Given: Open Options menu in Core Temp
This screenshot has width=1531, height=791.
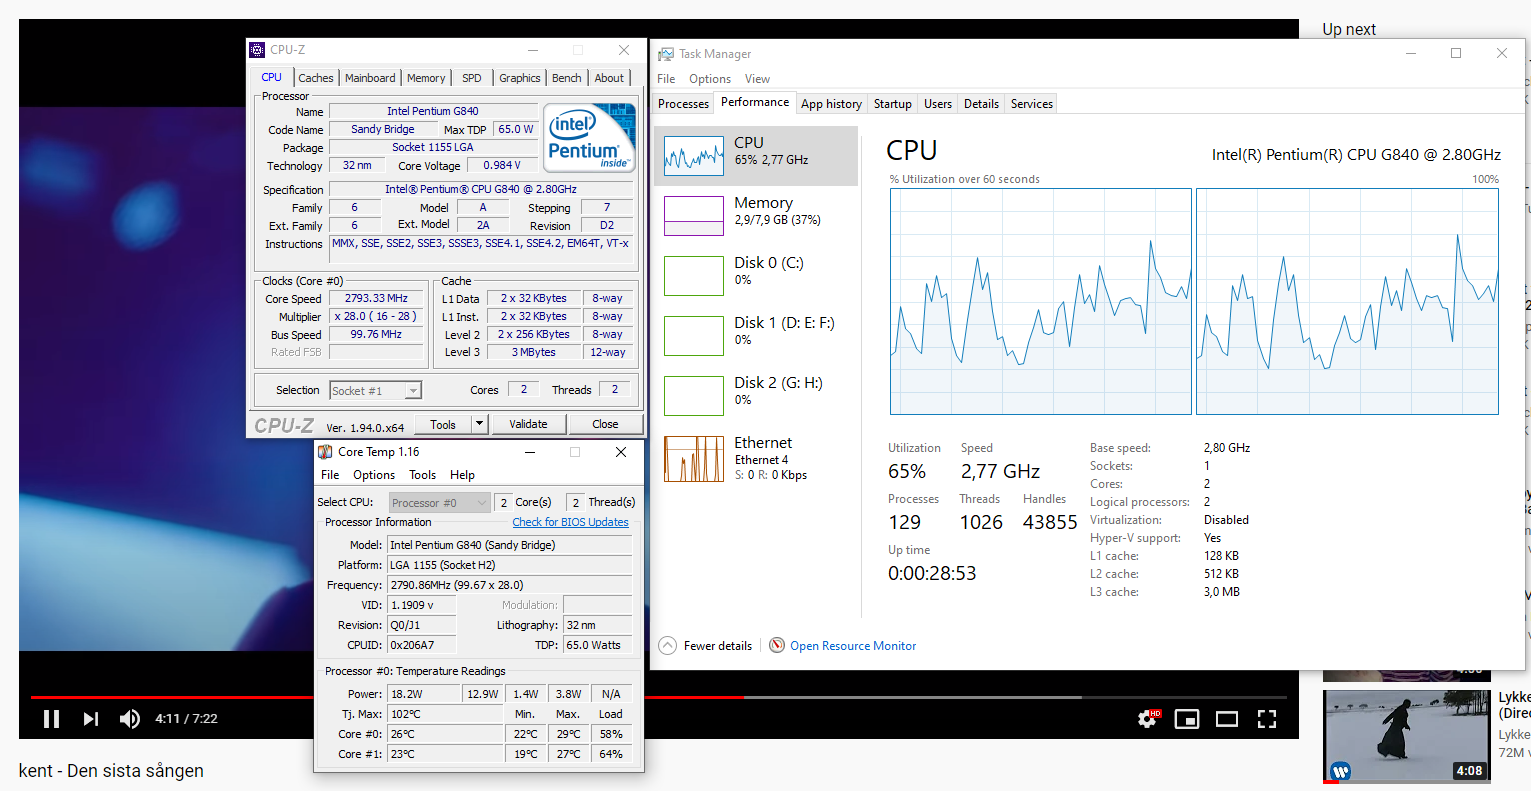Looking at the screenshot, I should tap(374, 475).
